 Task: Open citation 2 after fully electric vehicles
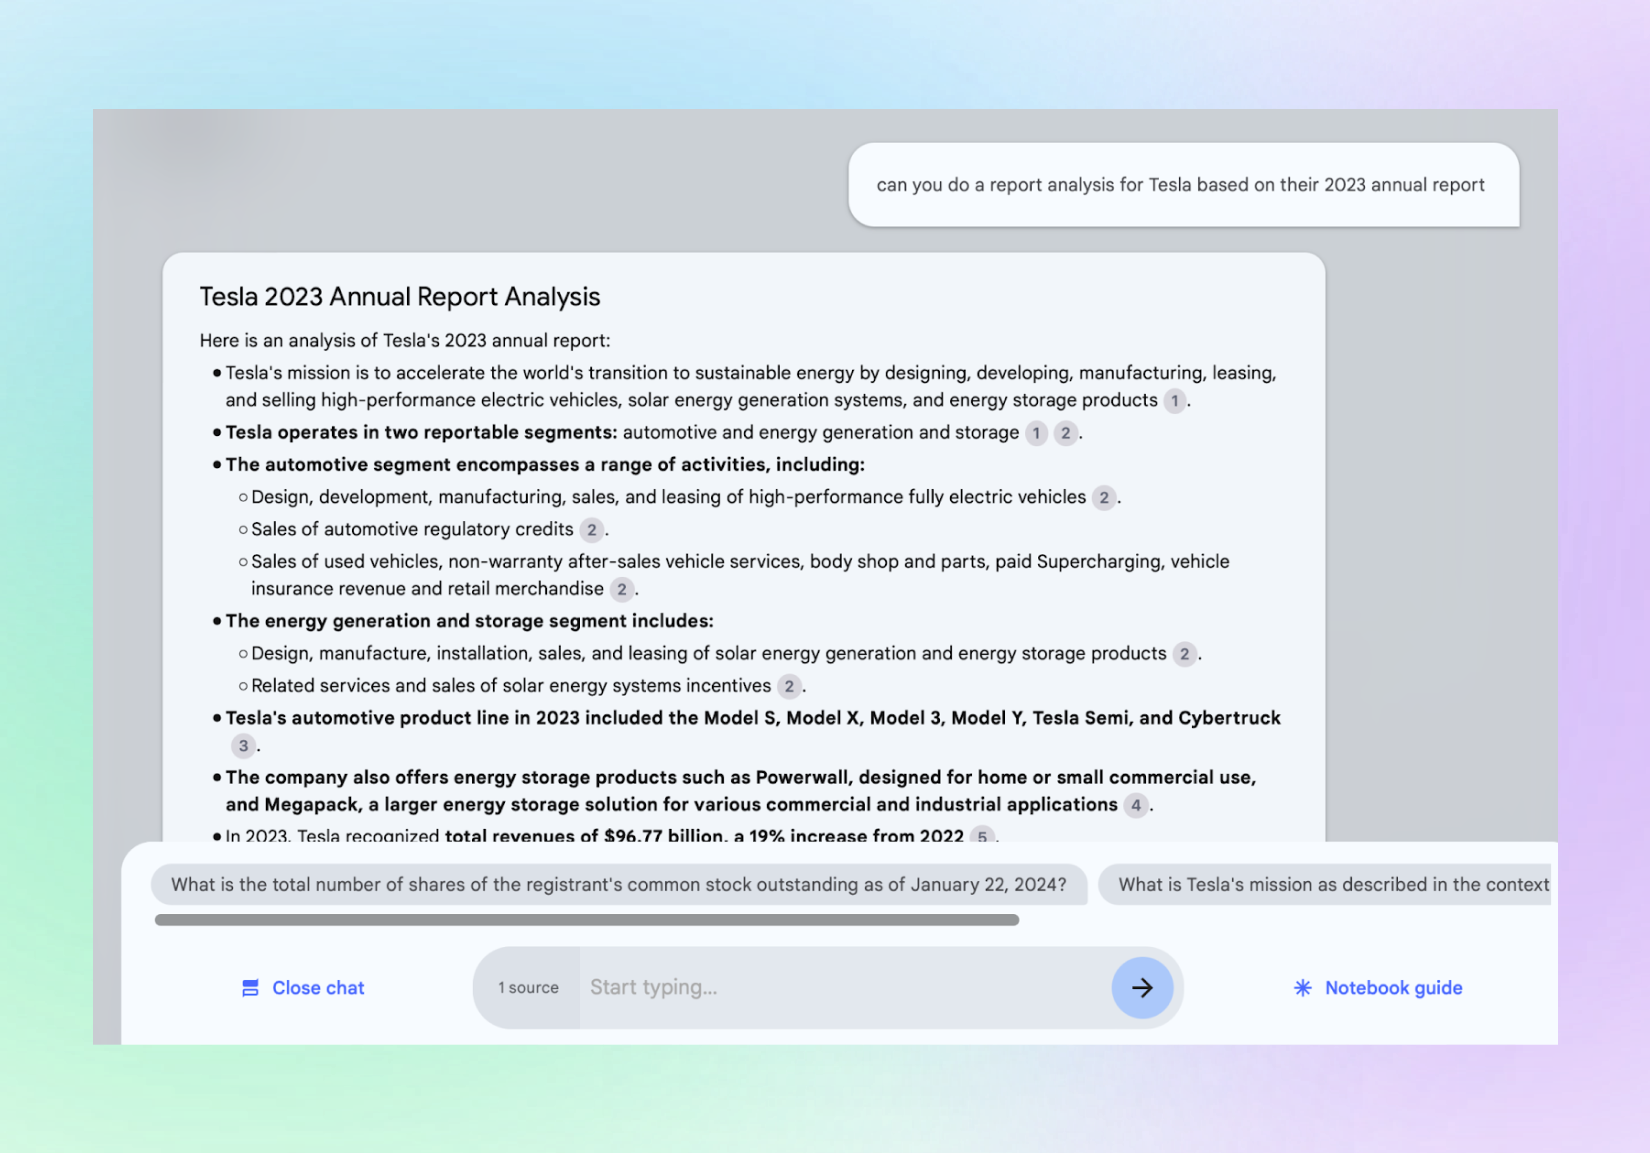(x=1104, y=498)
